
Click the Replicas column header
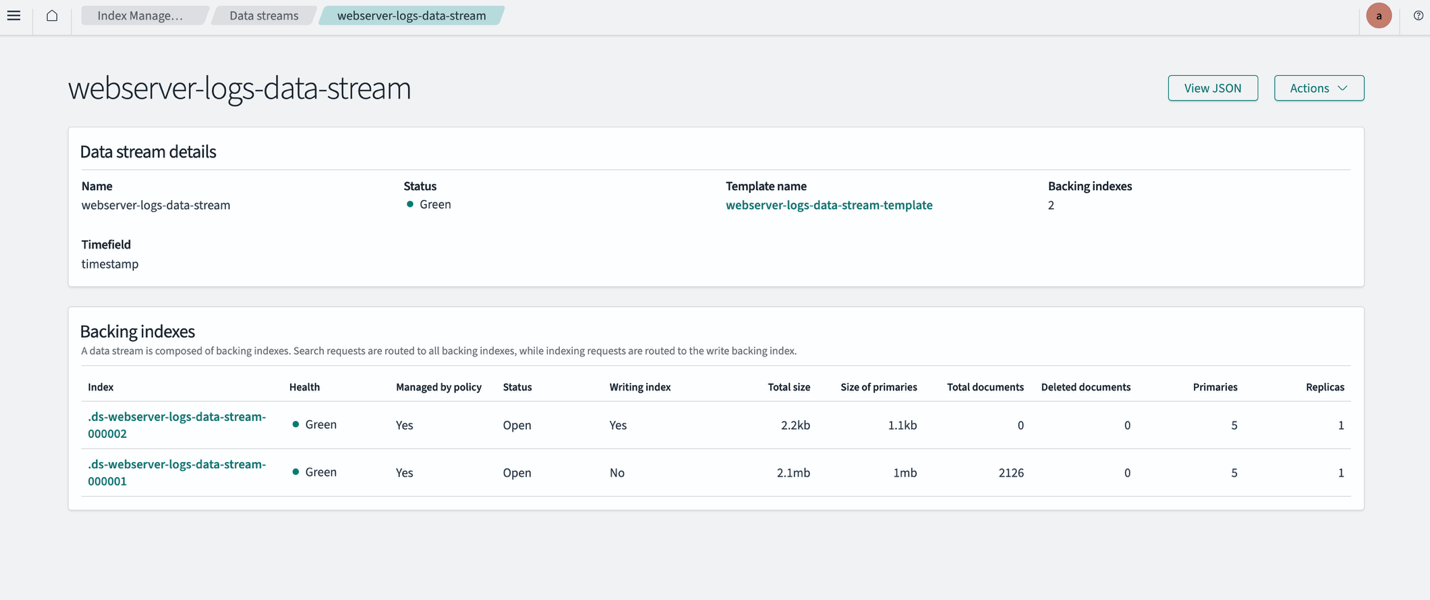(x=1325, y=387)
